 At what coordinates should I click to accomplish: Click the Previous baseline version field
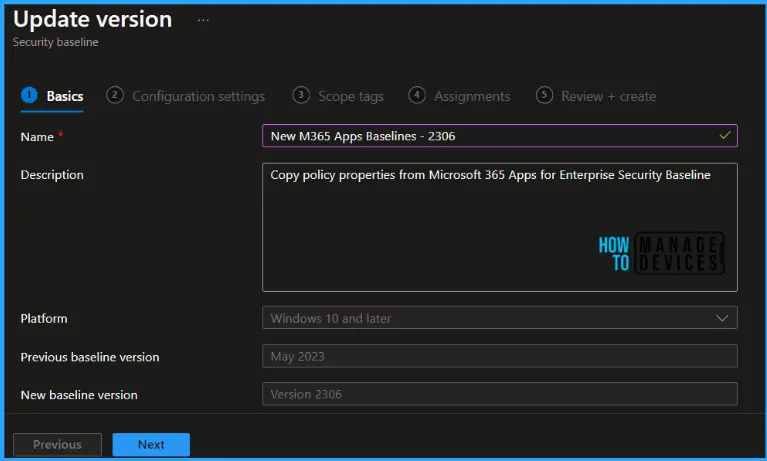499,356
